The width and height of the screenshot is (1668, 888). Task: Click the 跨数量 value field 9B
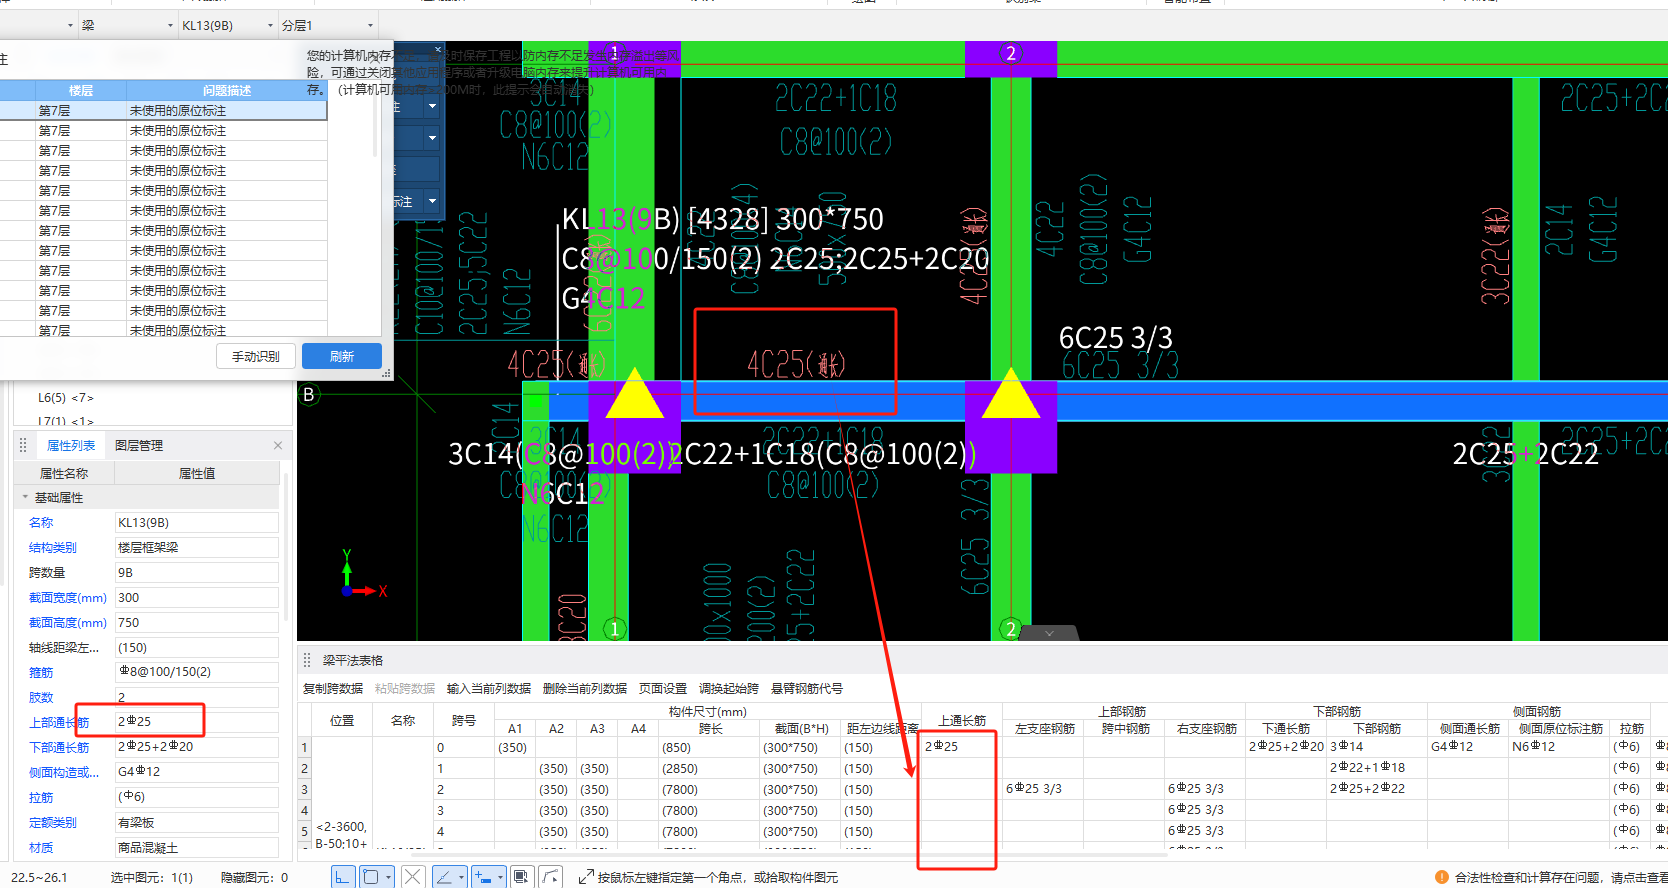pos(197,572)
